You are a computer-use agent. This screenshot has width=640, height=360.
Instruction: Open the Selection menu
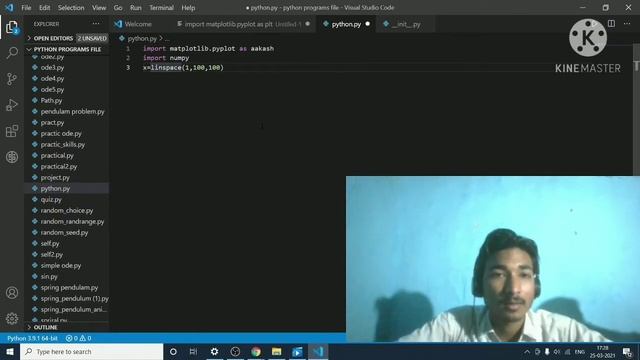point(71,7)
